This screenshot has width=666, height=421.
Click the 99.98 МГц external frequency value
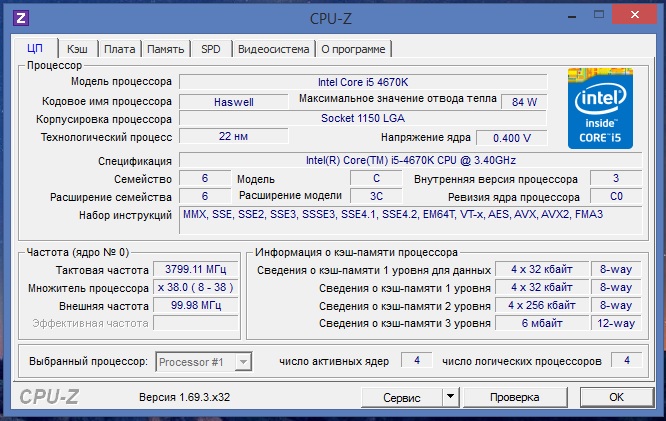(x=196, y=305)
